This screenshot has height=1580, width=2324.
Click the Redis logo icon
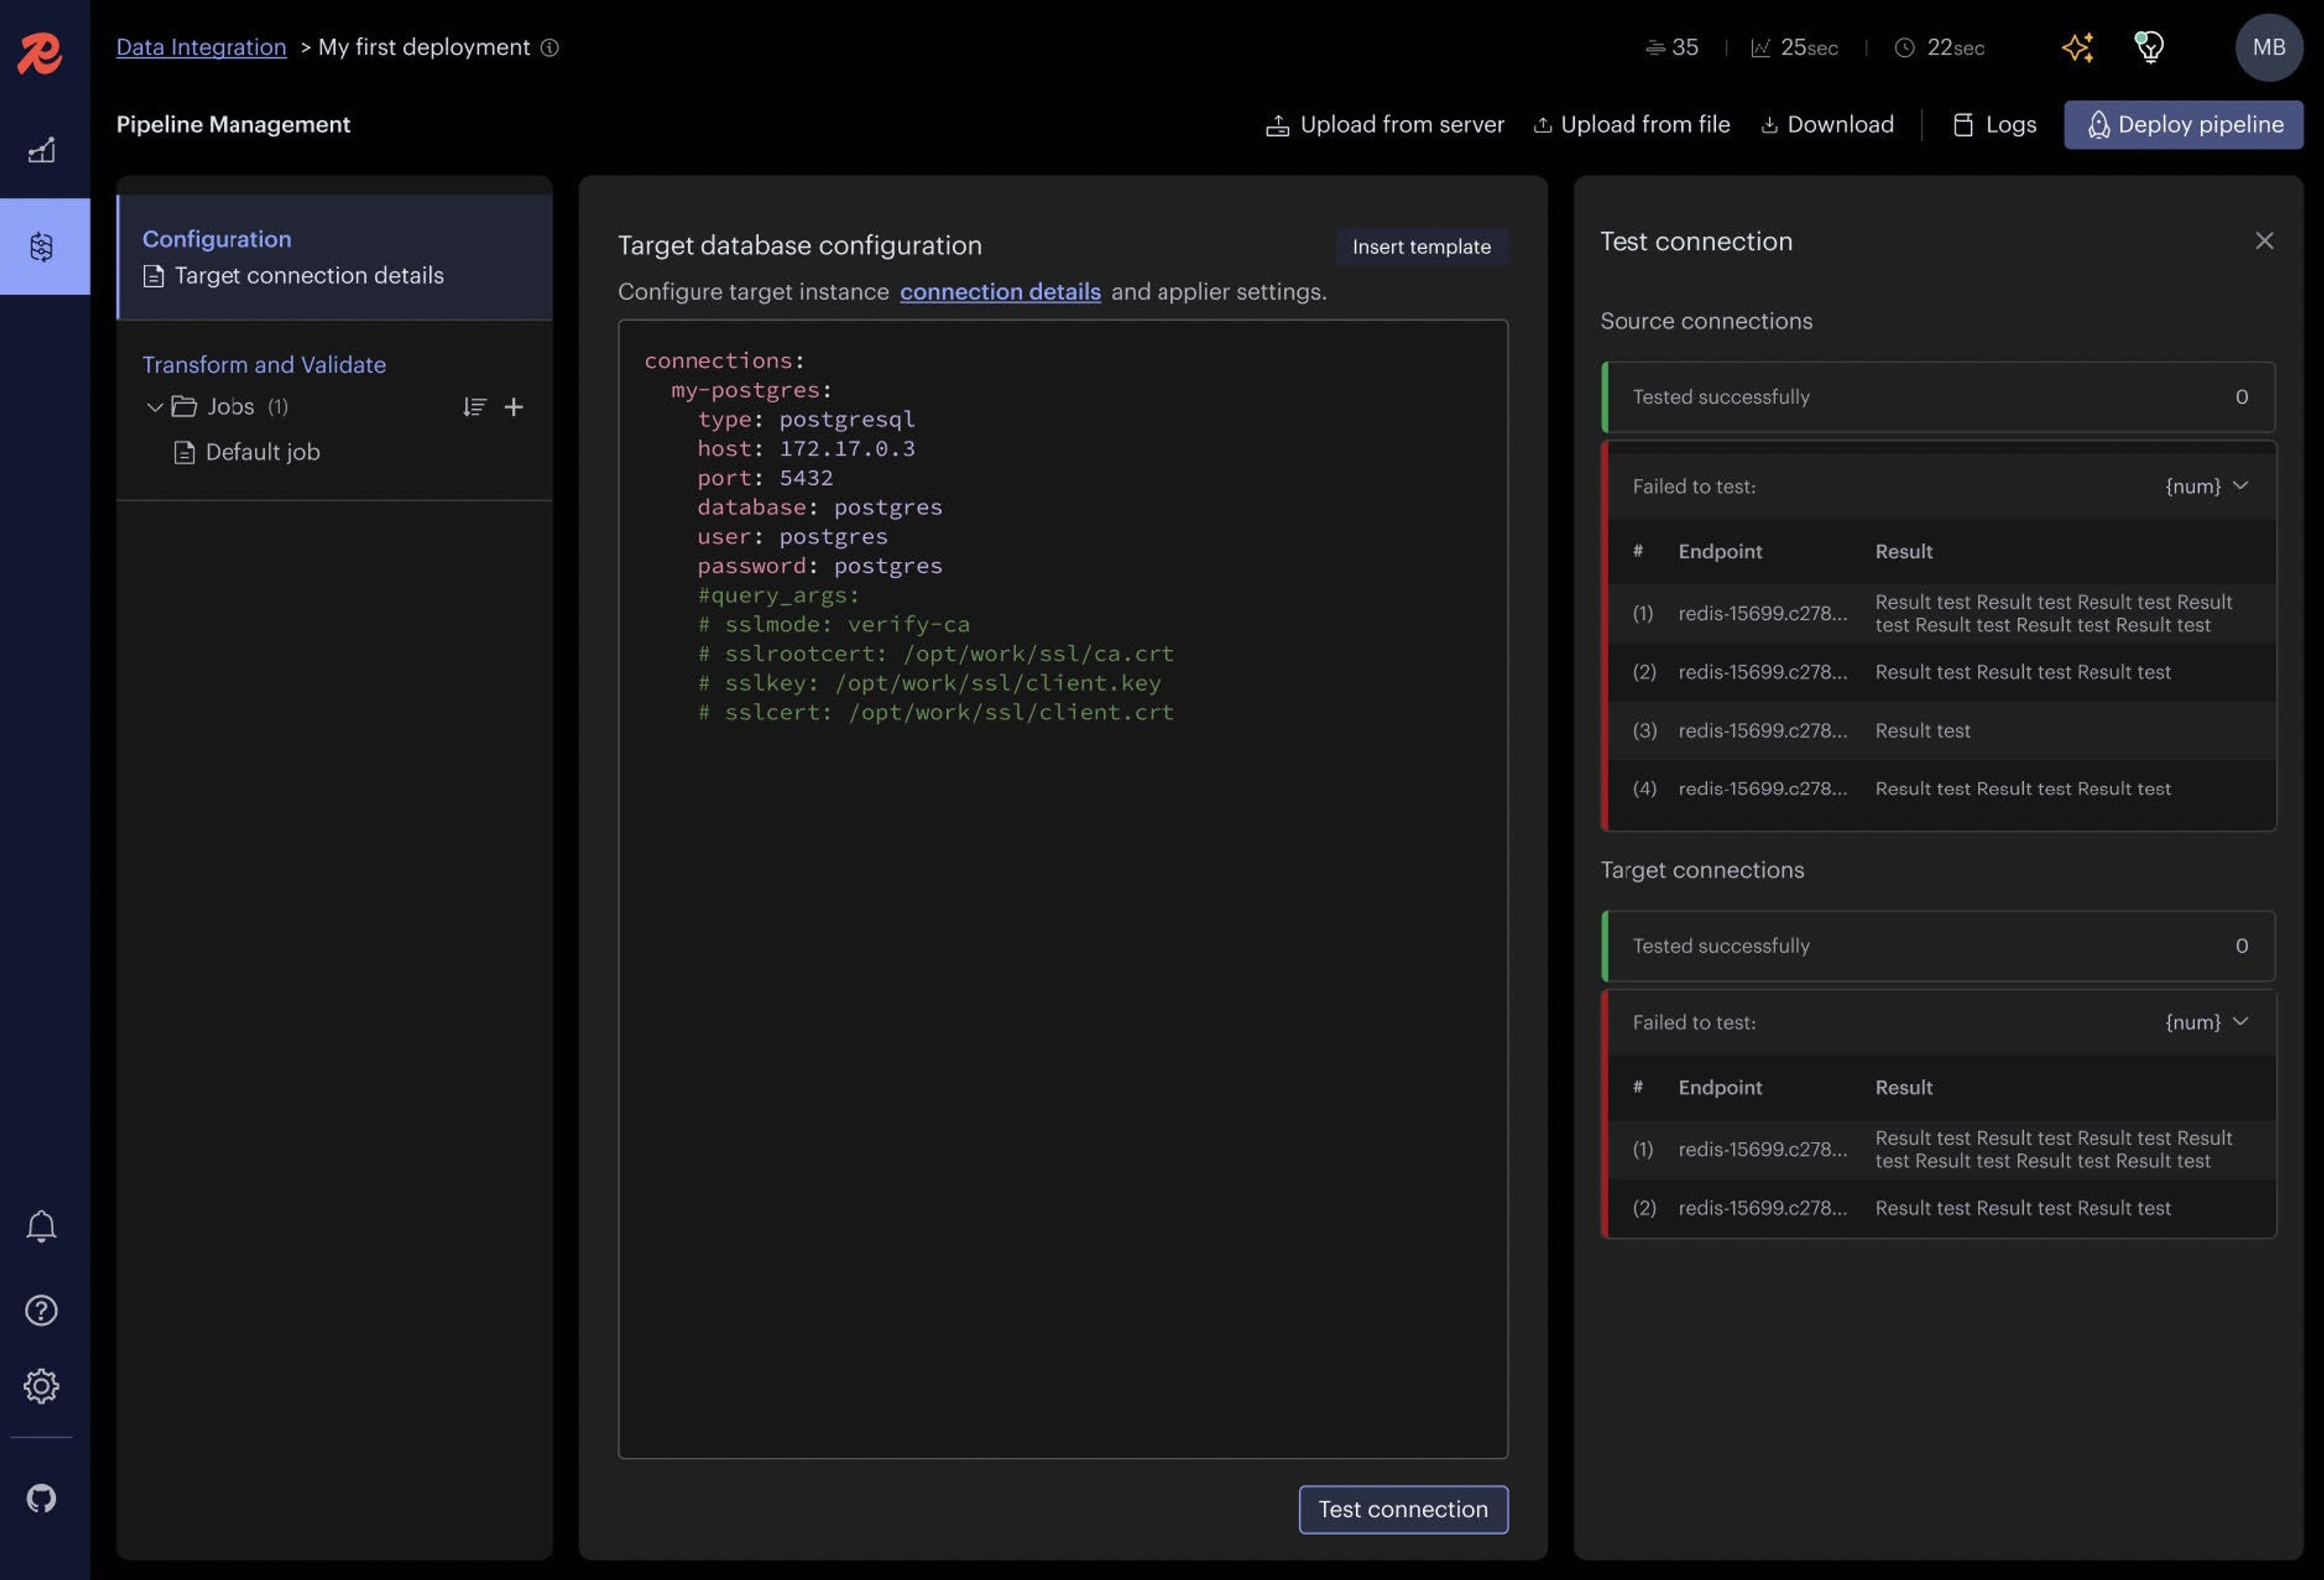(x=40, y=52)
